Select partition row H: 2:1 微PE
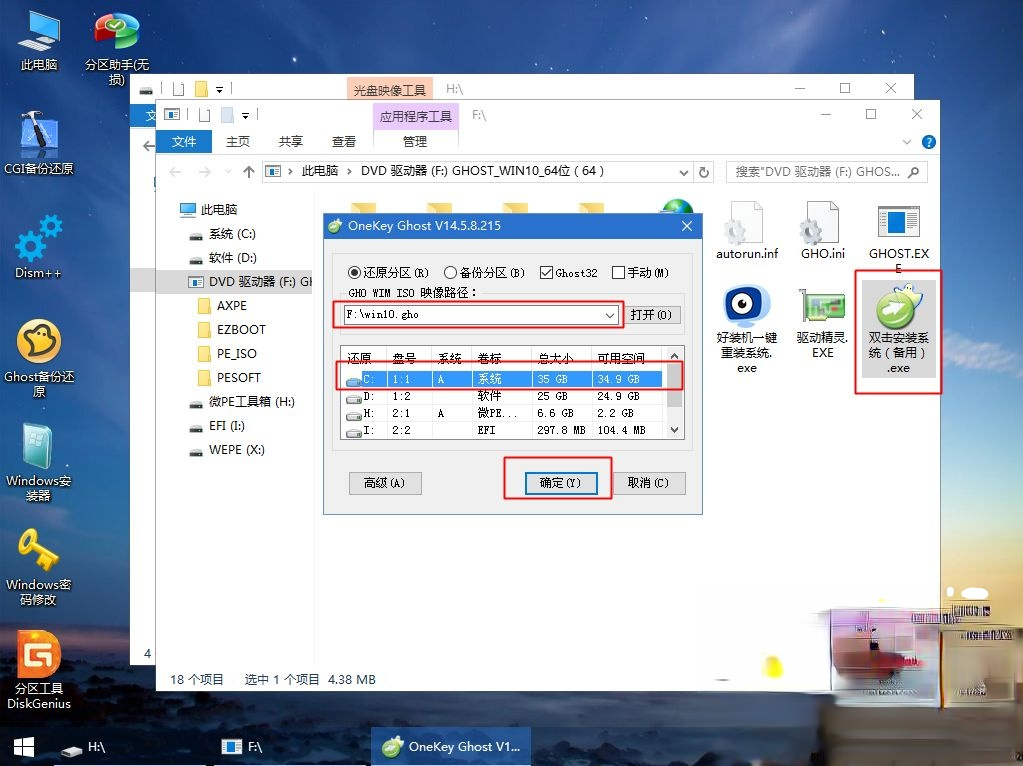1023x766 pixels. [x=502, y=413]
